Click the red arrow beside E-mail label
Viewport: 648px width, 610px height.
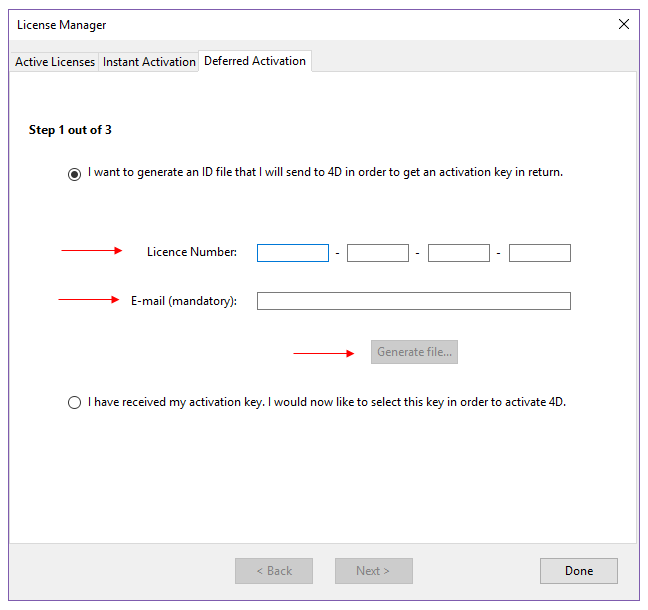(88, 299)
